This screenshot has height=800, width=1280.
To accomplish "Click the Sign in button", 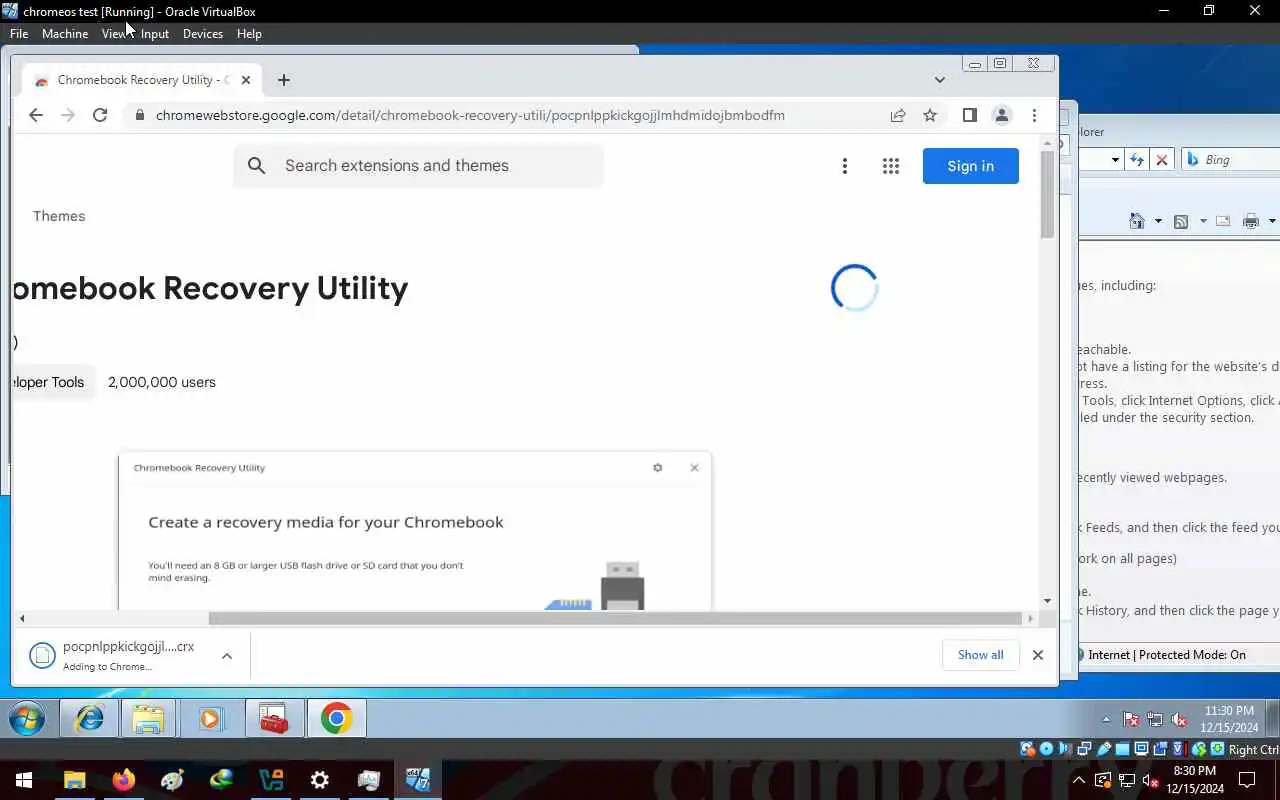I will pos(970,166).
